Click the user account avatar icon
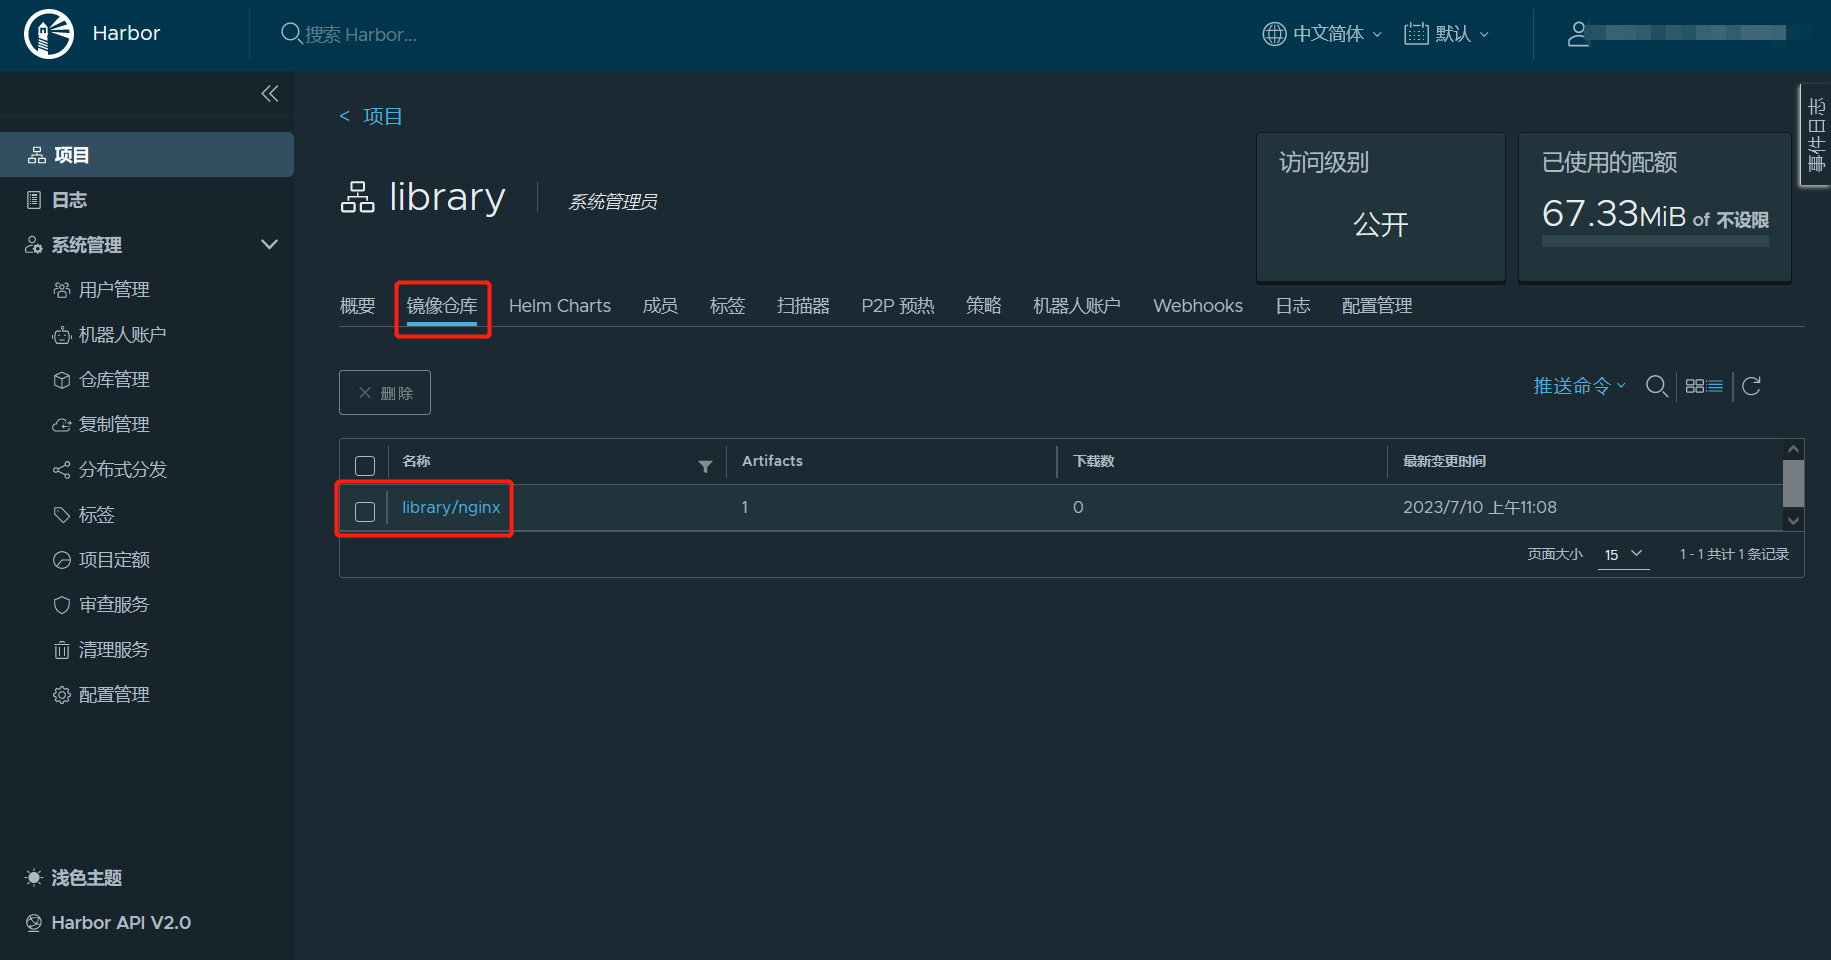The height and width of the screenshot is (960, 1831). coord(1578,34)
